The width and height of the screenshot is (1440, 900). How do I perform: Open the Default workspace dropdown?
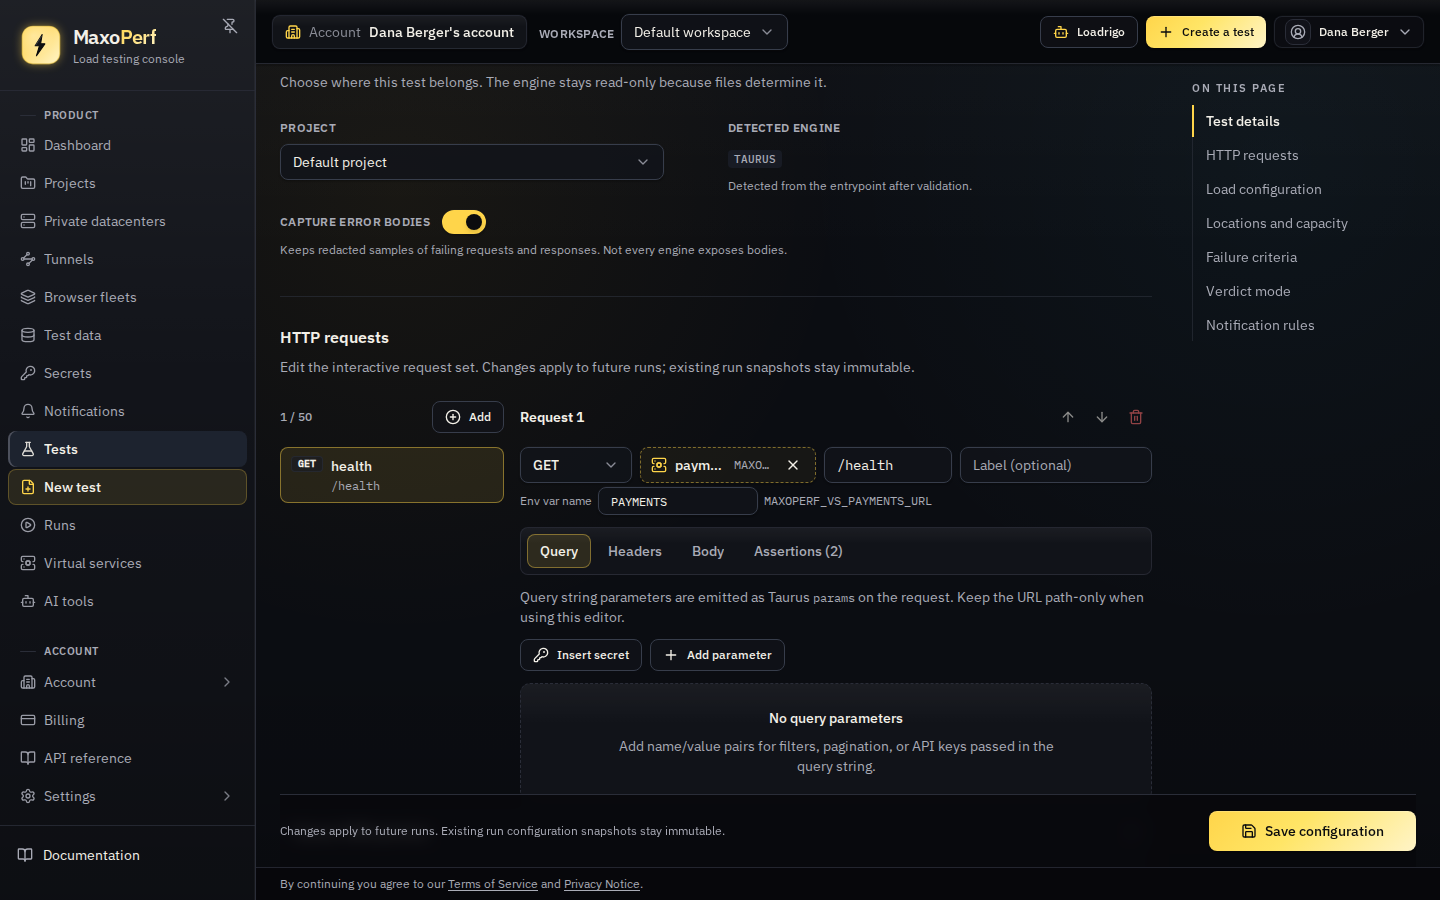coord(704,32)
